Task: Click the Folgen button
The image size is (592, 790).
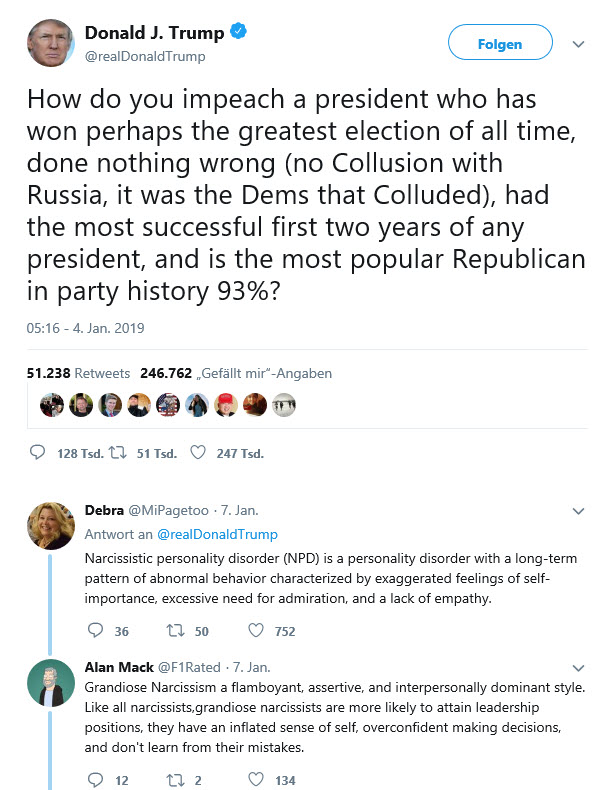Action: coord(500,44)
